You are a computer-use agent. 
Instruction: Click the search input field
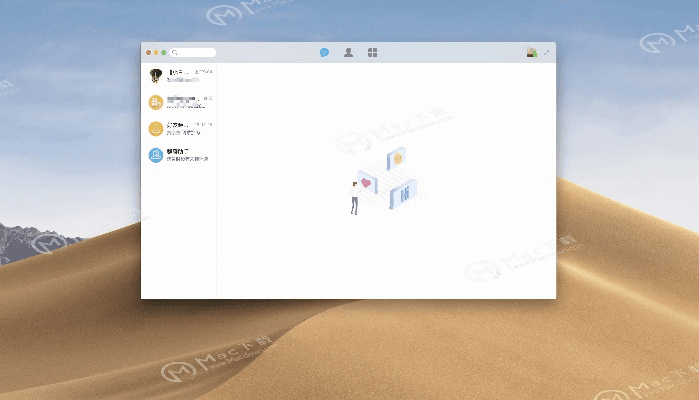point(193,53)
